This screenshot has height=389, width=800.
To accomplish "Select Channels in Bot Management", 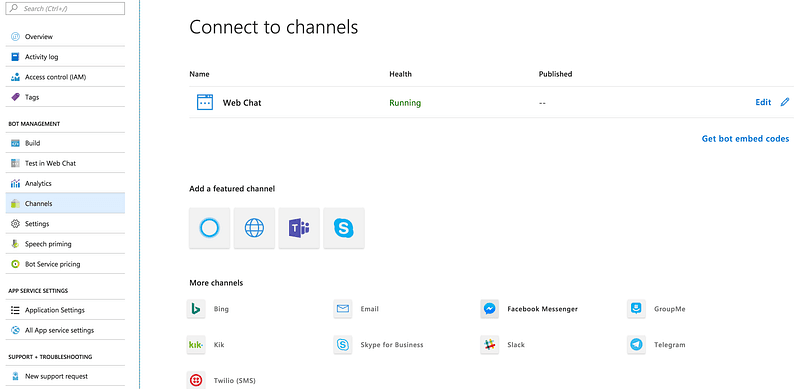I will [65, 204].
